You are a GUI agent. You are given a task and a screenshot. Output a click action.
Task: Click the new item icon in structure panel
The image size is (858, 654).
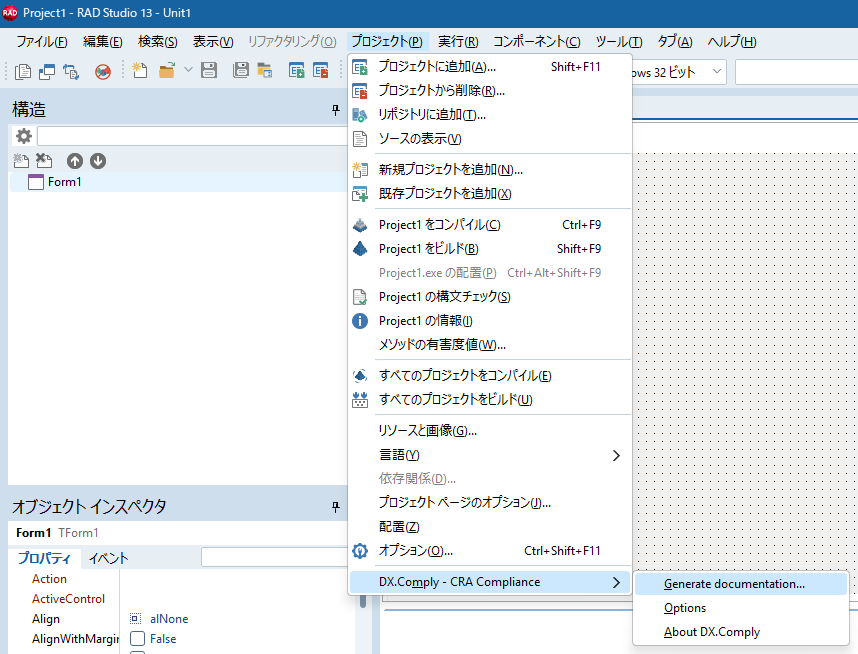pyautogui.click(x=21, y=161)
